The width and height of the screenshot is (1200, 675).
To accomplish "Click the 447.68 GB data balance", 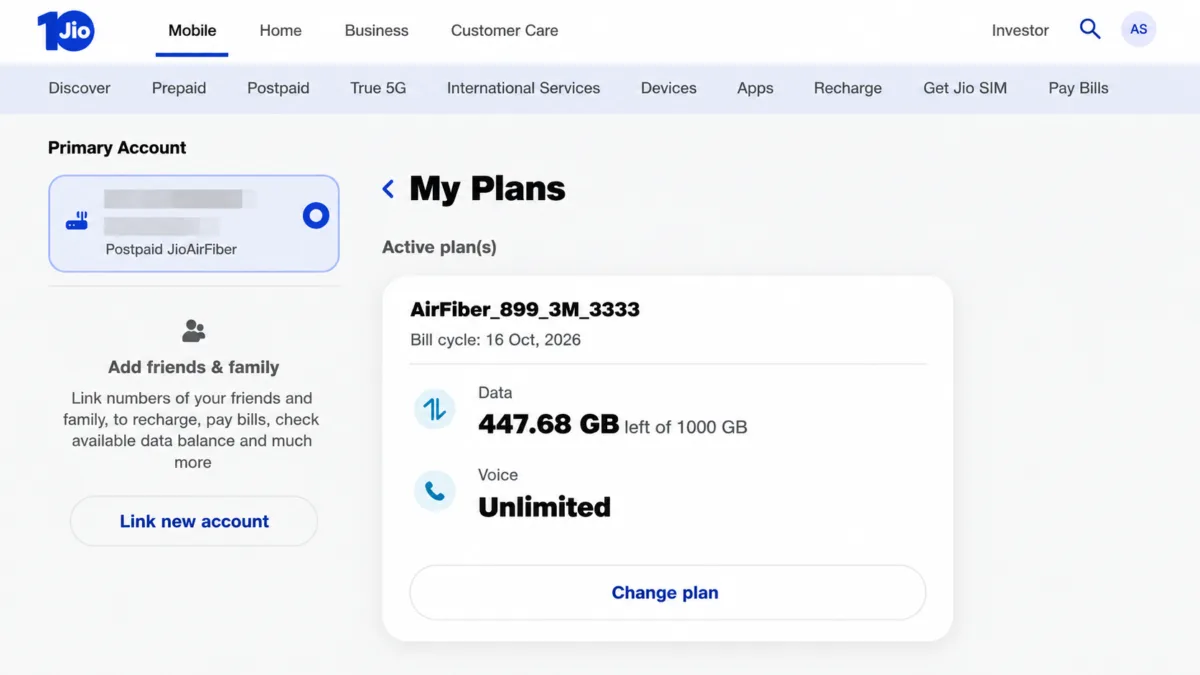I will click(x=548, y=424).
